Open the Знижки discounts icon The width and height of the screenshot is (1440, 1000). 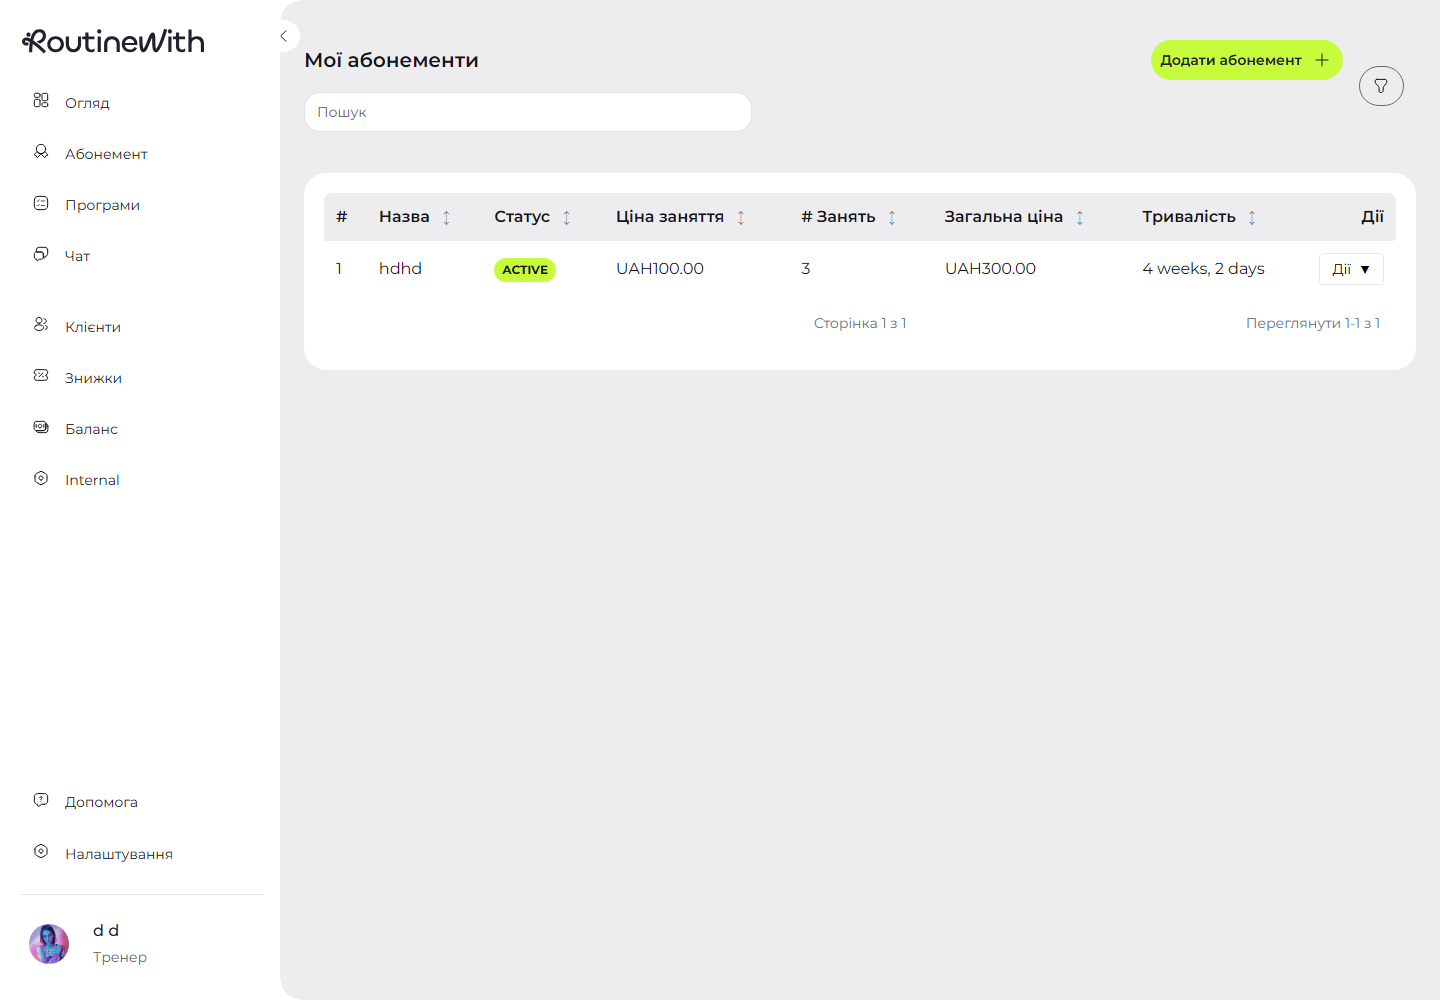click(x=41, y=375)
